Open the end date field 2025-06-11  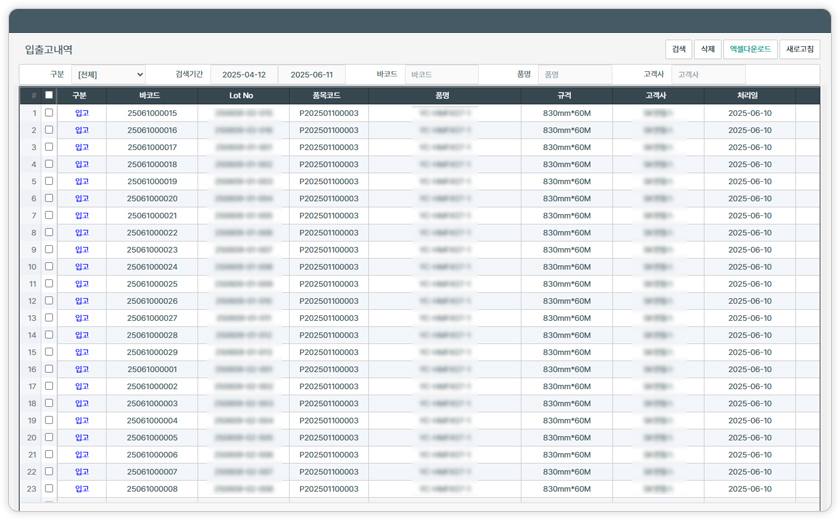pos(311,75)
